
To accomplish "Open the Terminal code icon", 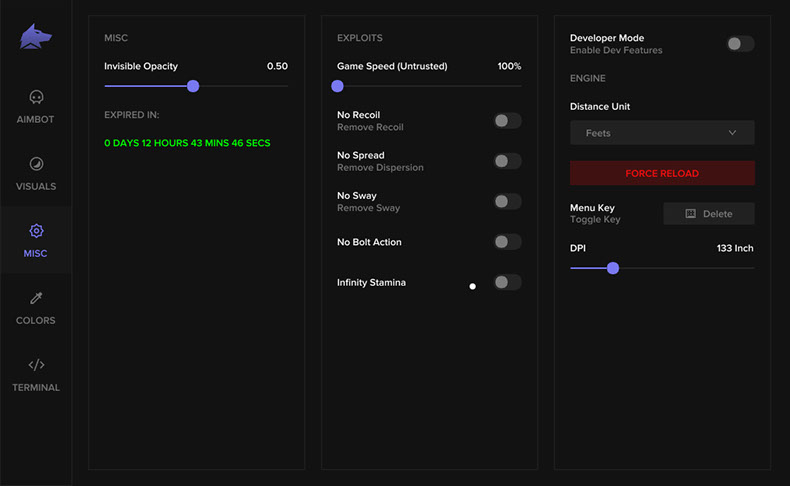I will 36,365.
